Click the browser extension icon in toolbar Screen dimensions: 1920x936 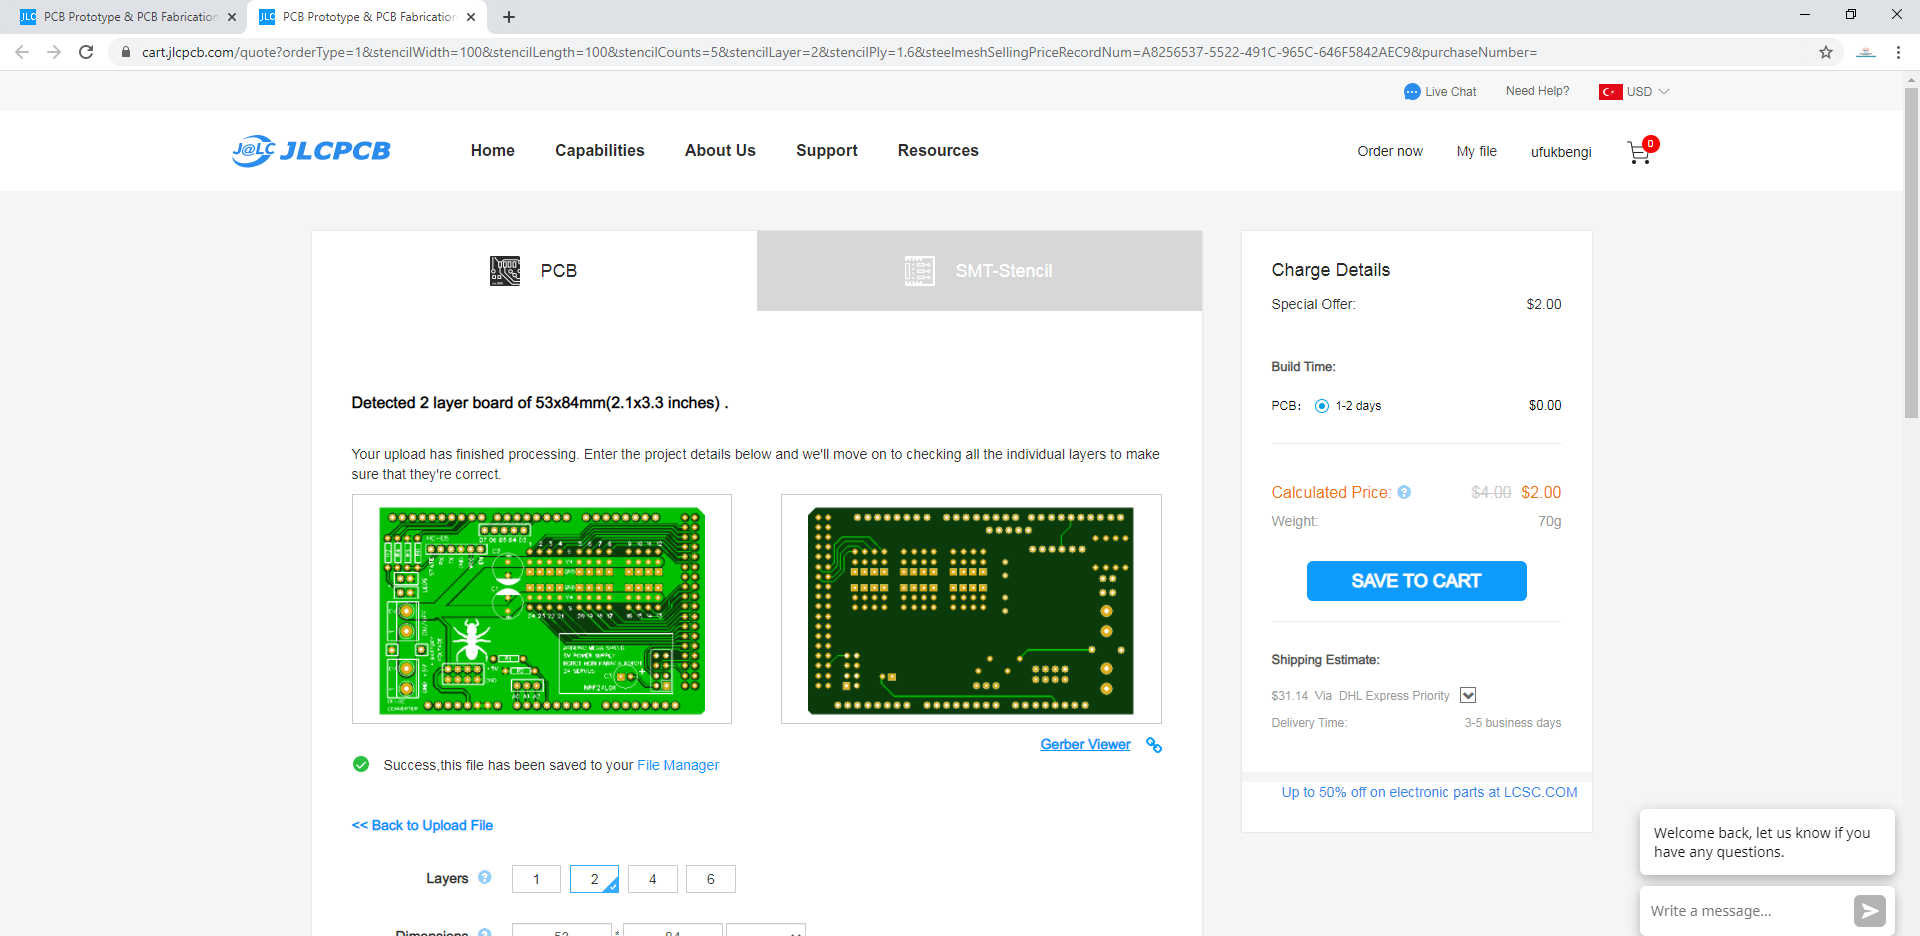(x=1866, y=52)
